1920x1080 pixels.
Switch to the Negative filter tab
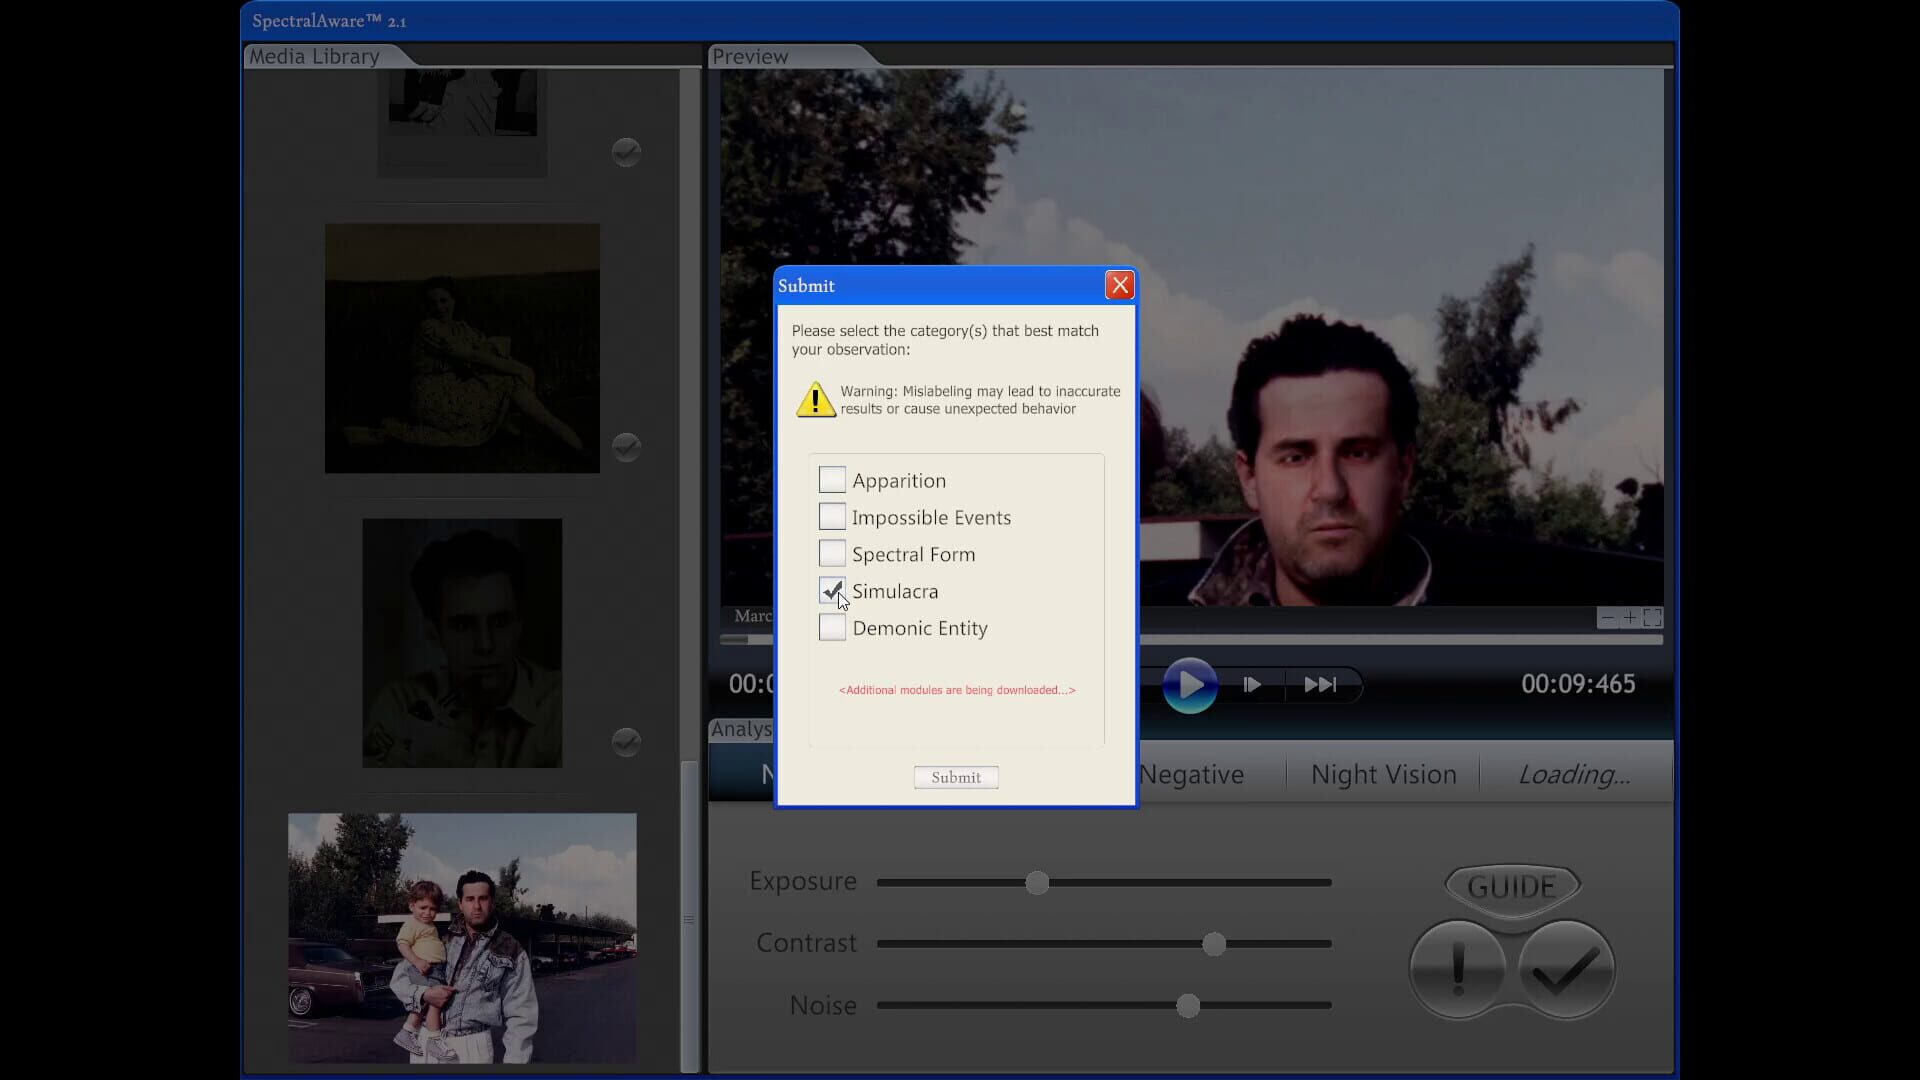[1192, 773]
